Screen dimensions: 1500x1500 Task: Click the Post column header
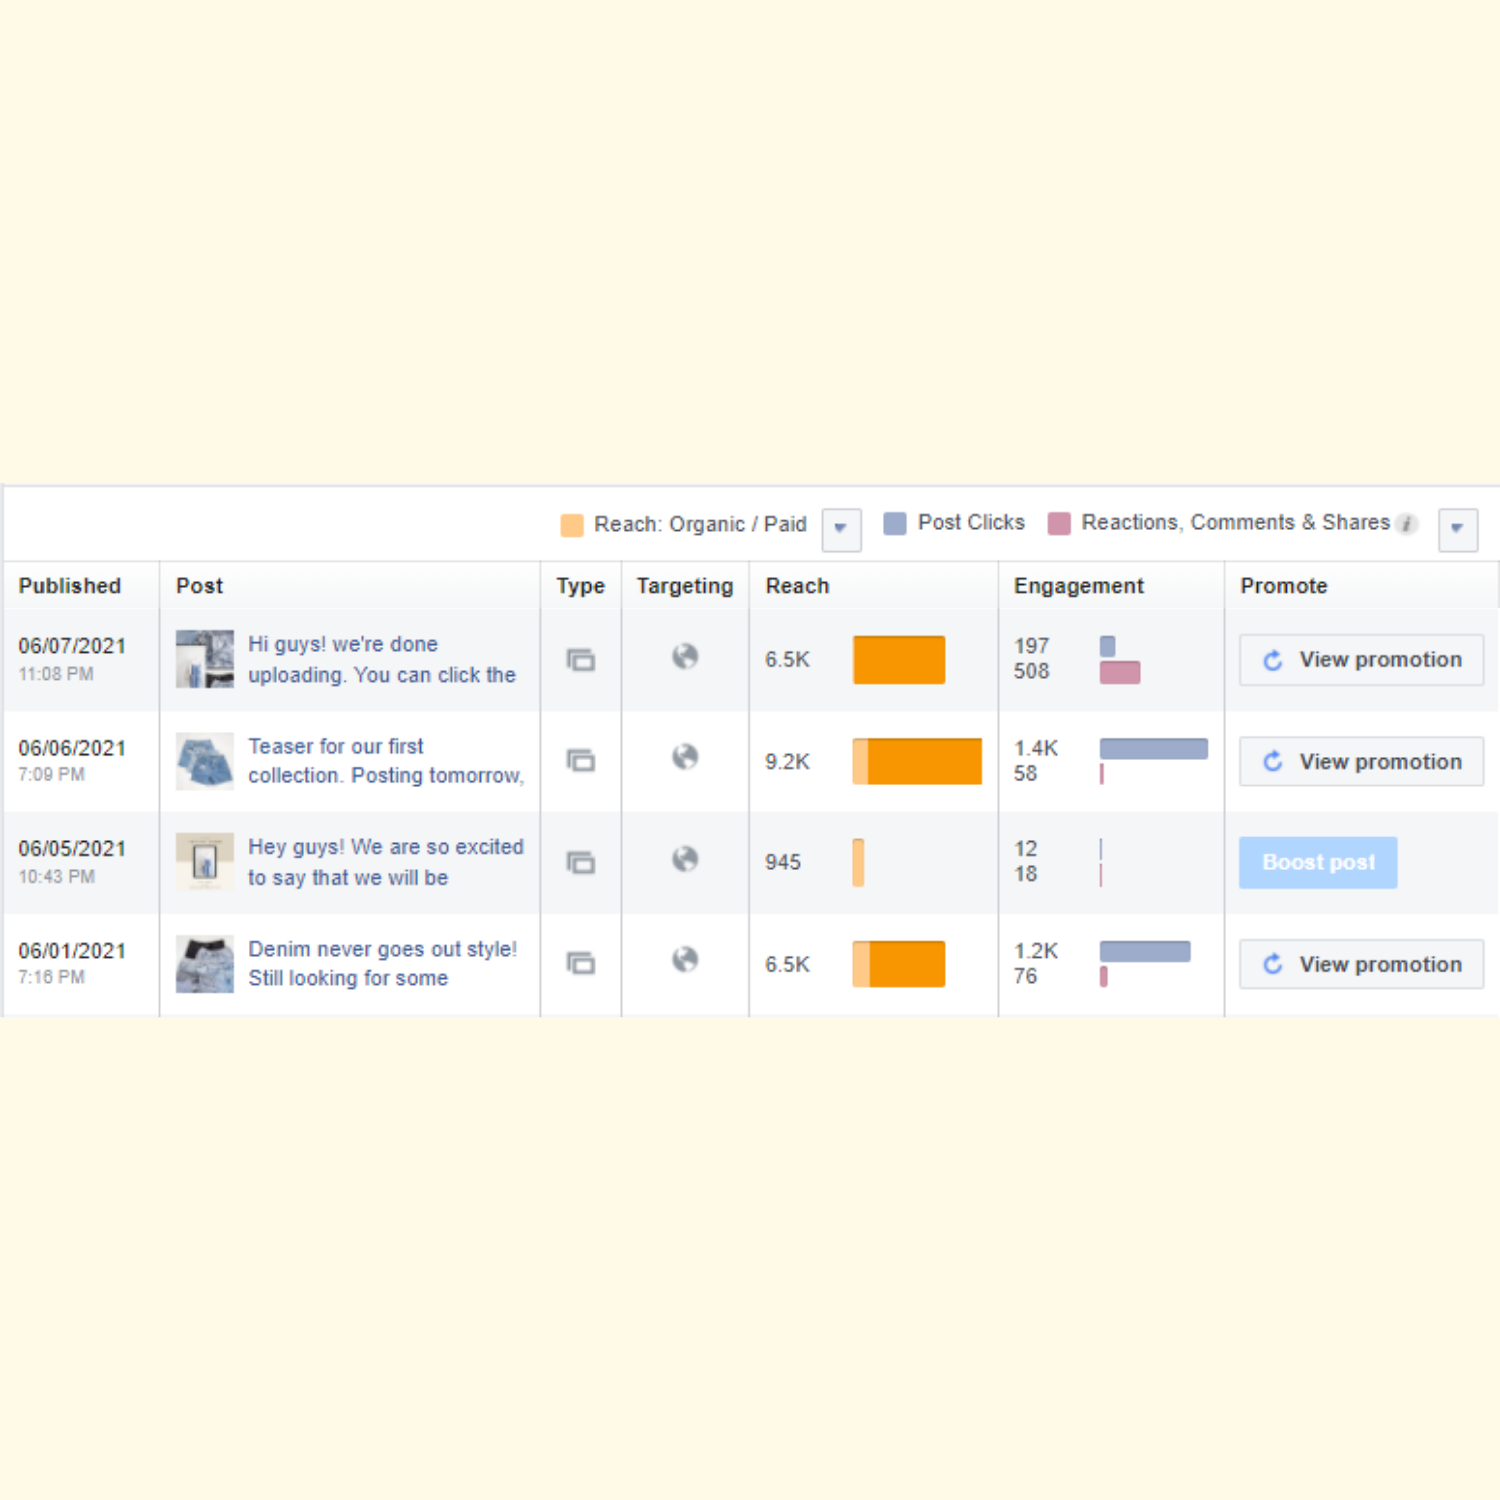200,586
